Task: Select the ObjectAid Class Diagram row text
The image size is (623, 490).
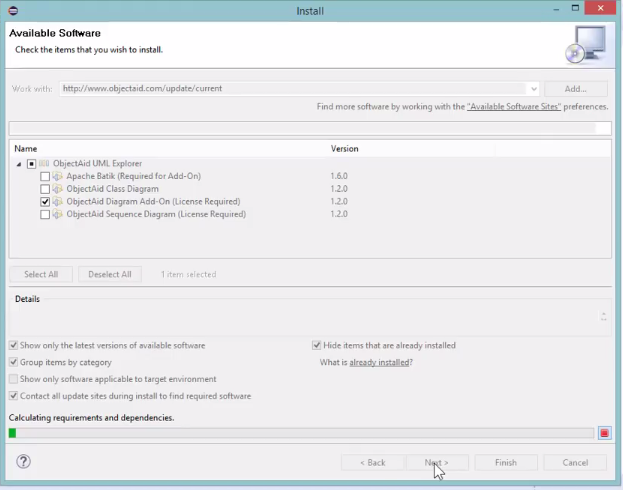Action: [x=112, y=189]
